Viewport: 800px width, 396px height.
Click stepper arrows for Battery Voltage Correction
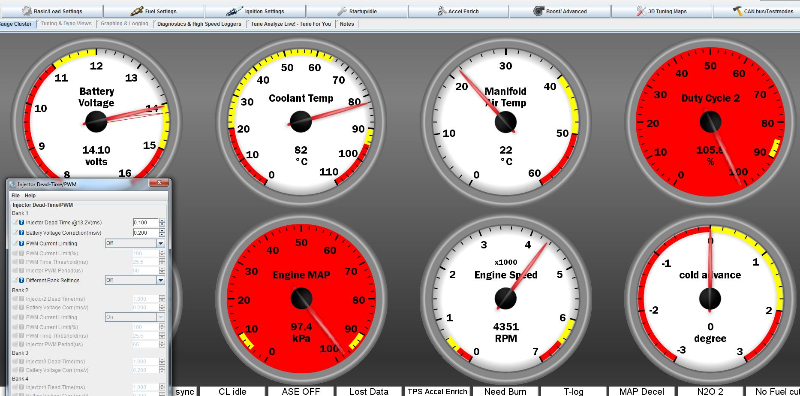(162, 233)
